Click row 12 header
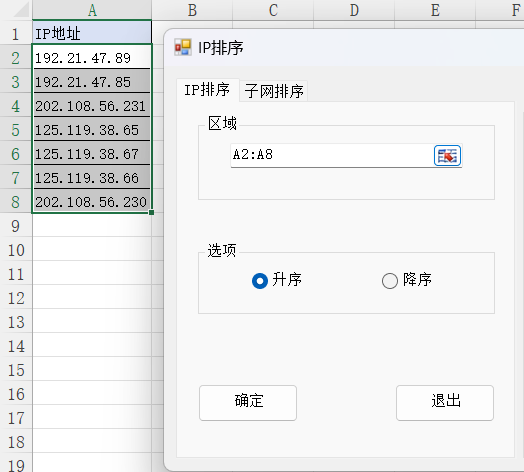Image resolution: width=524 pixels, height=472 pixels. [x=16, y=298]
